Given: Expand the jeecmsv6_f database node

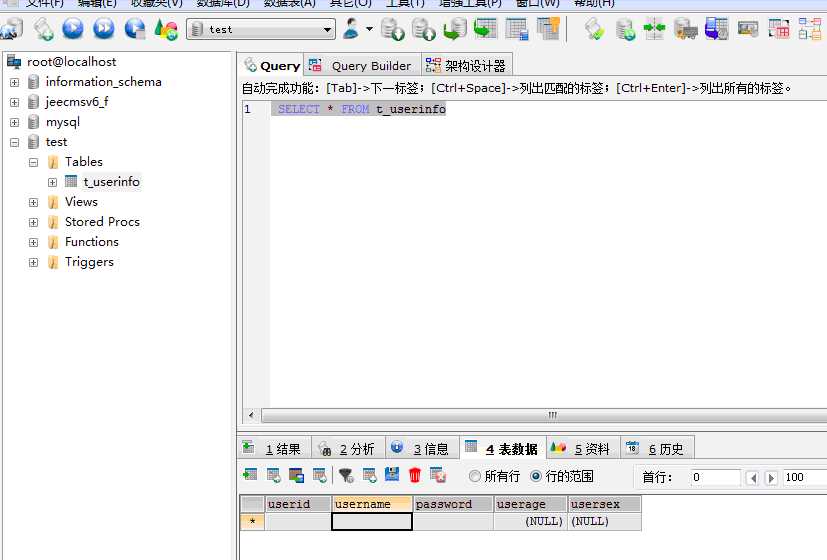Looking at the screenshot, I should click(15, 102).
